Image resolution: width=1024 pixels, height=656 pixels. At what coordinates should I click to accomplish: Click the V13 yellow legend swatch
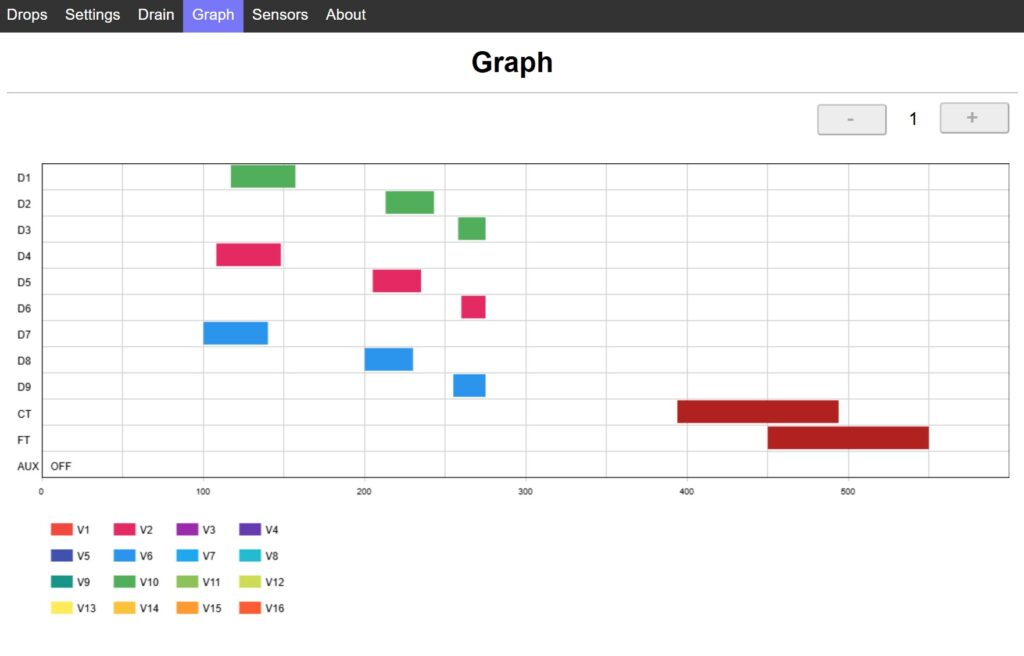tap(62, 608)
